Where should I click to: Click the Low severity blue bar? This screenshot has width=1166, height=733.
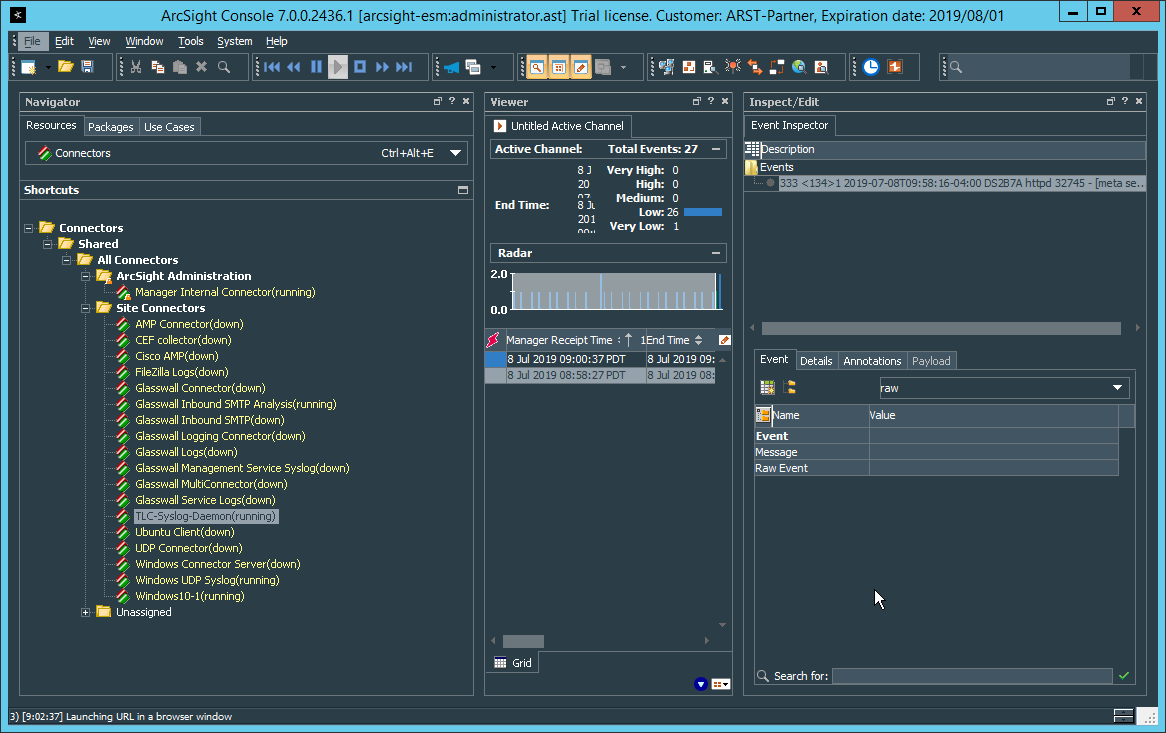coord(702,212)
